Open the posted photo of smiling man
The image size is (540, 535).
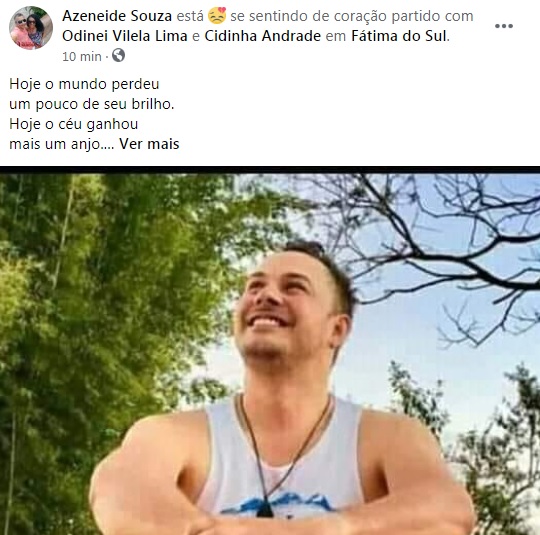click(x=270, y=351)
